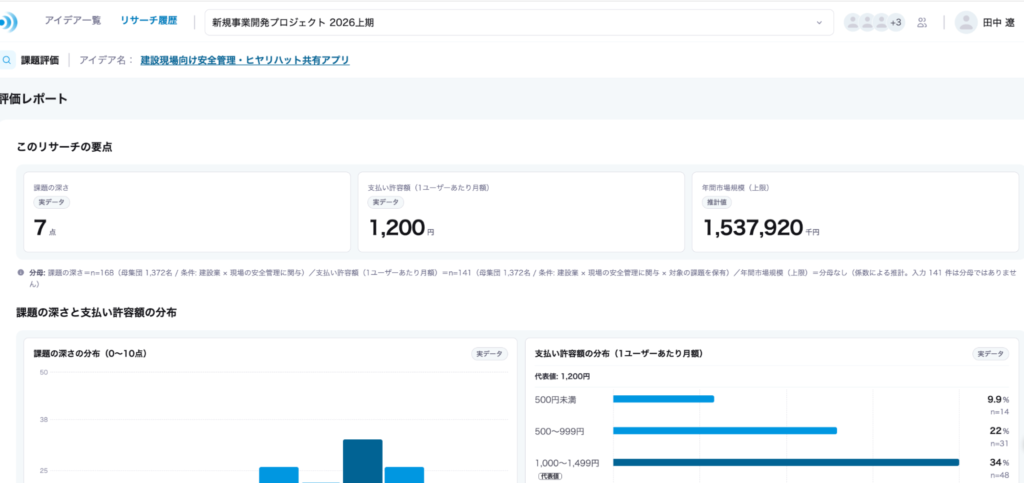Screen dimensions: 1024x483
Task: Click 課題の深さと支払い許容額の分布 heading
Action: click(x=97, y=313)
